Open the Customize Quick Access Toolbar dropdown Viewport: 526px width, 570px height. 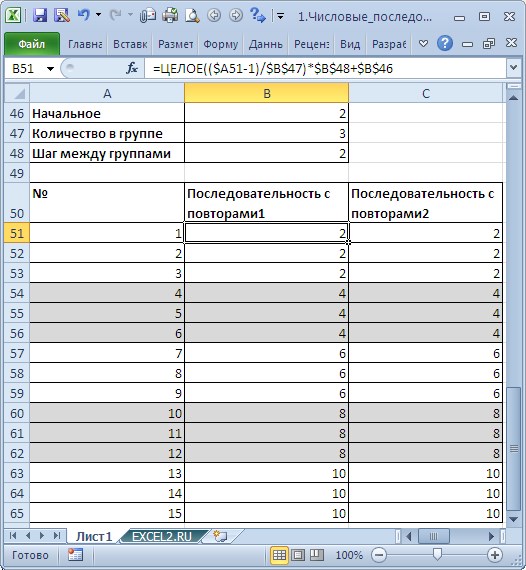tap(280, 16)
